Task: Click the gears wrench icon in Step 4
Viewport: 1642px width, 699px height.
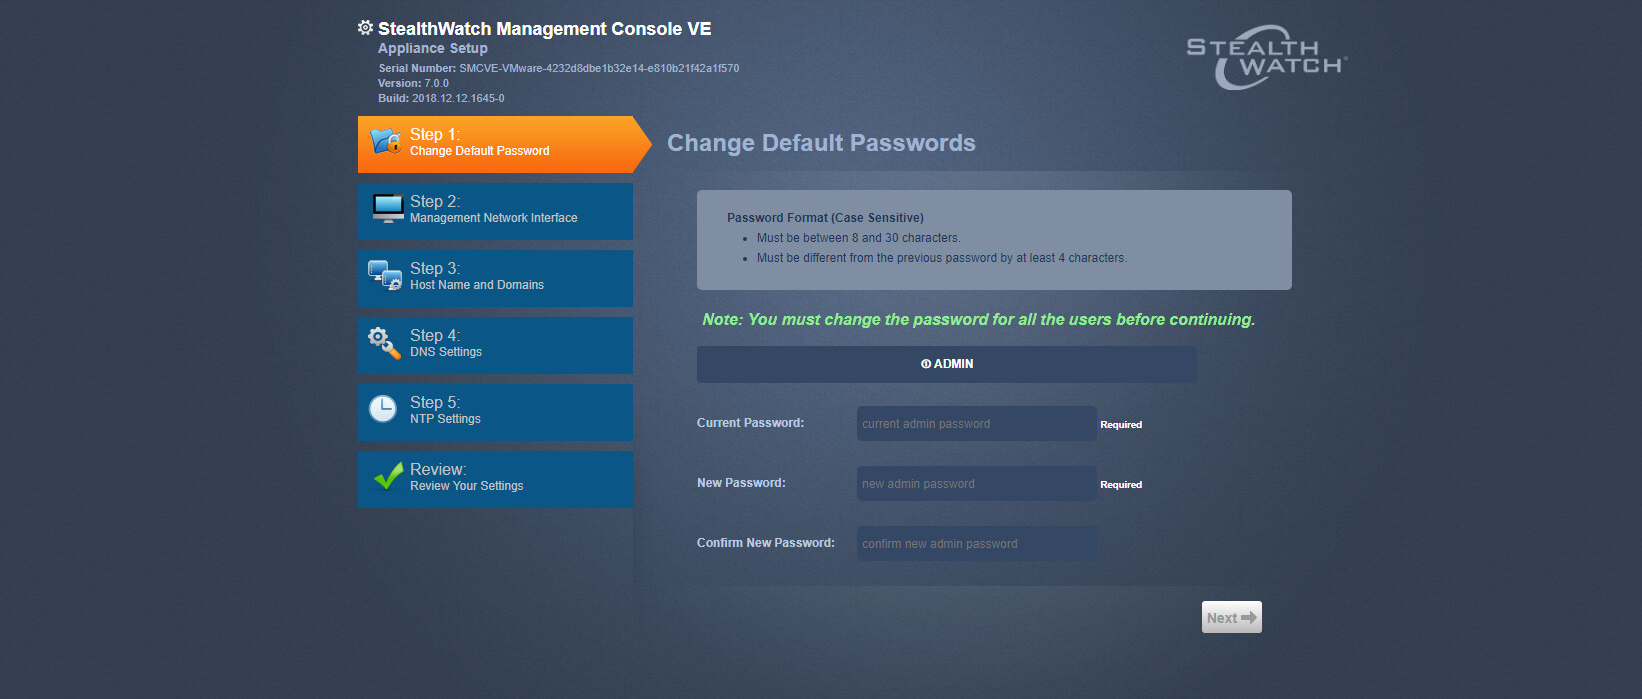Action: click(x=384, y=342)
